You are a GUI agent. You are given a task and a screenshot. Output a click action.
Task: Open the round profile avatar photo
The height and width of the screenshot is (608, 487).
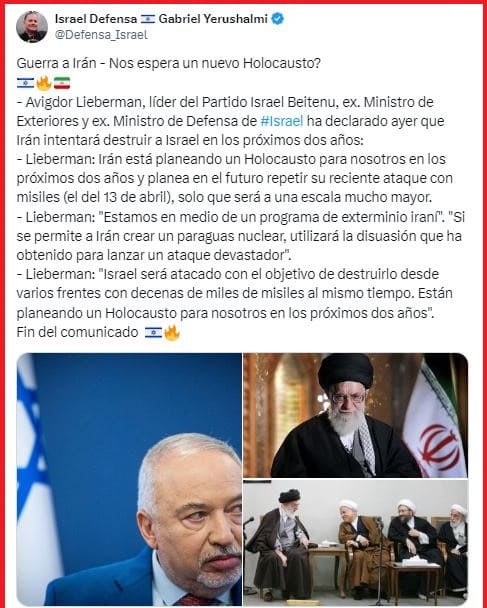pyautogui.click(x=32, y=26)
